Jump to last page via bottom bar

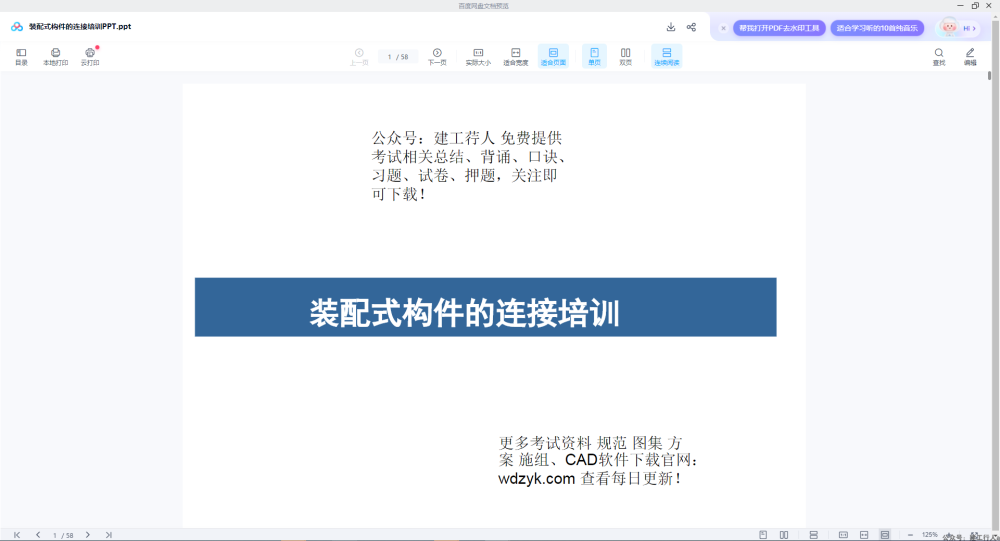pyautogui.click(x=108, y=535)
